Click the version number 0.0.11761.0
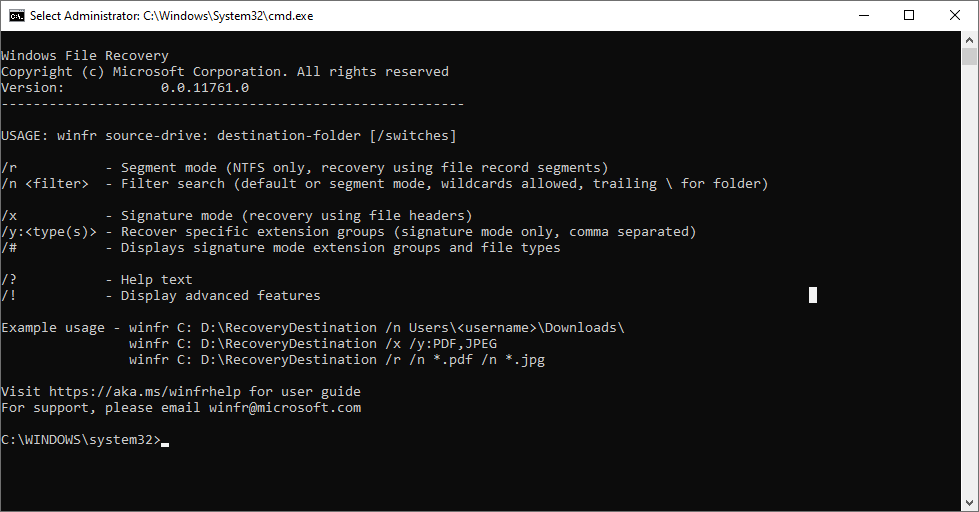The width and height of the screenshot is (979, 512). 204,88
